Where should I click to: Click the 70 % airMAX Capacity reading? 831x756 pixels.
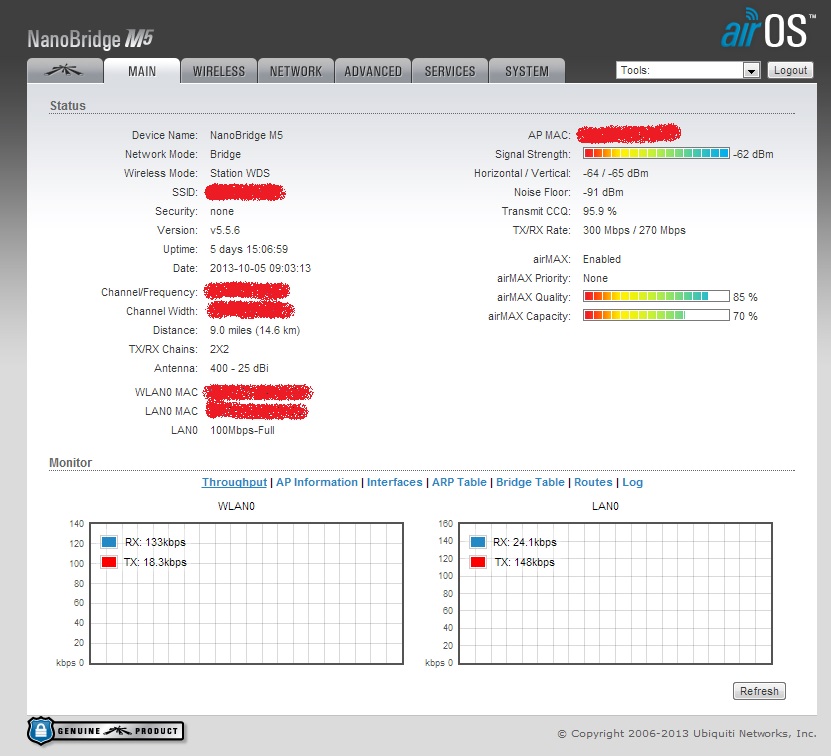tap(745, 316)
